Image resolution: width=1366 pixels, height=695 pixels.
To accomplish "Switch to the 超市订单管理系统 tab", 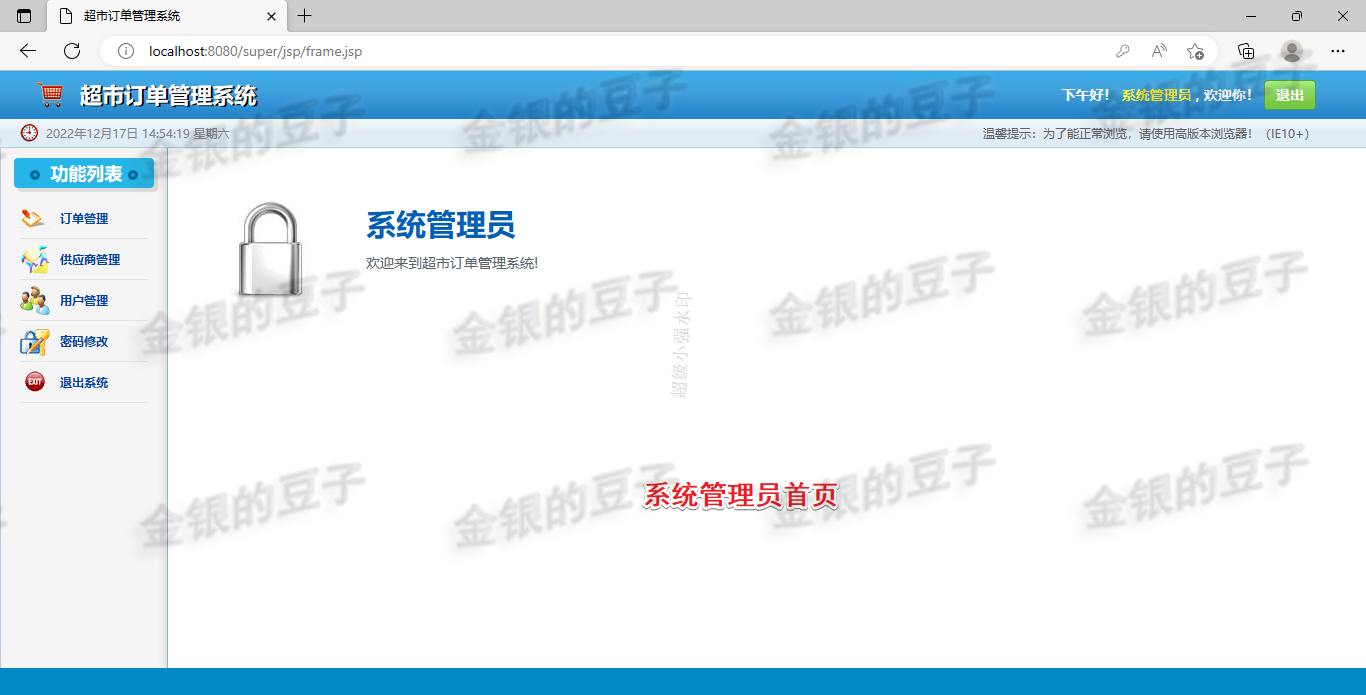I will coord(150,16).
